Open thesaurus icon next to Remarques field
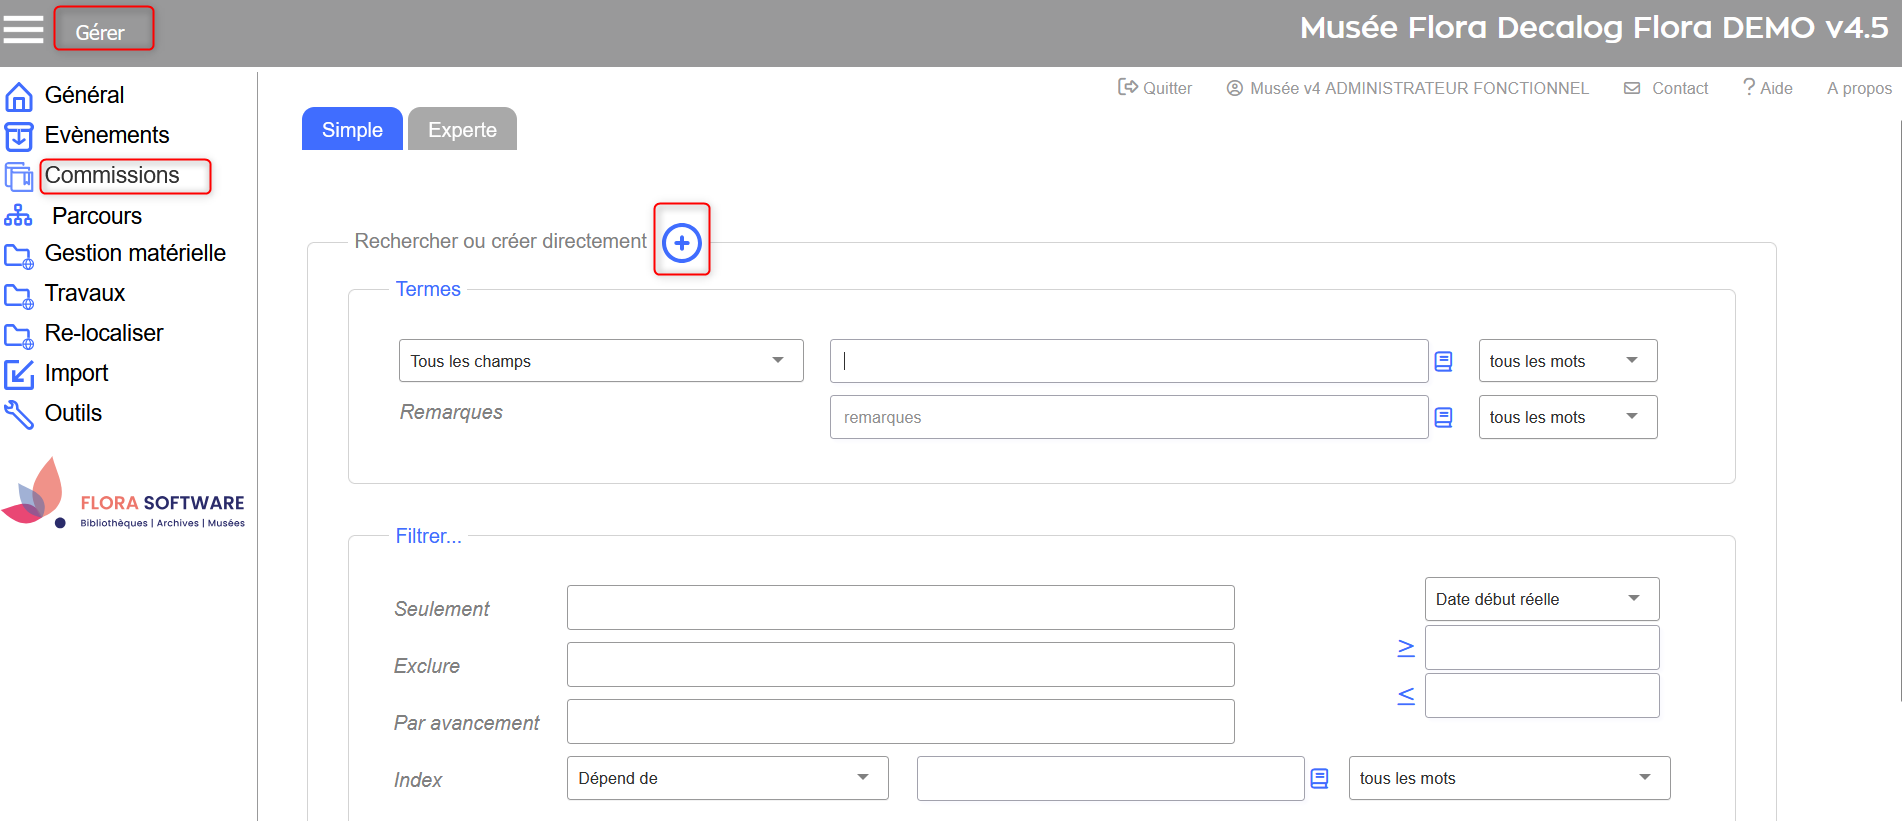This screenshot has width=1902, height=821. tap(1443, 417)
